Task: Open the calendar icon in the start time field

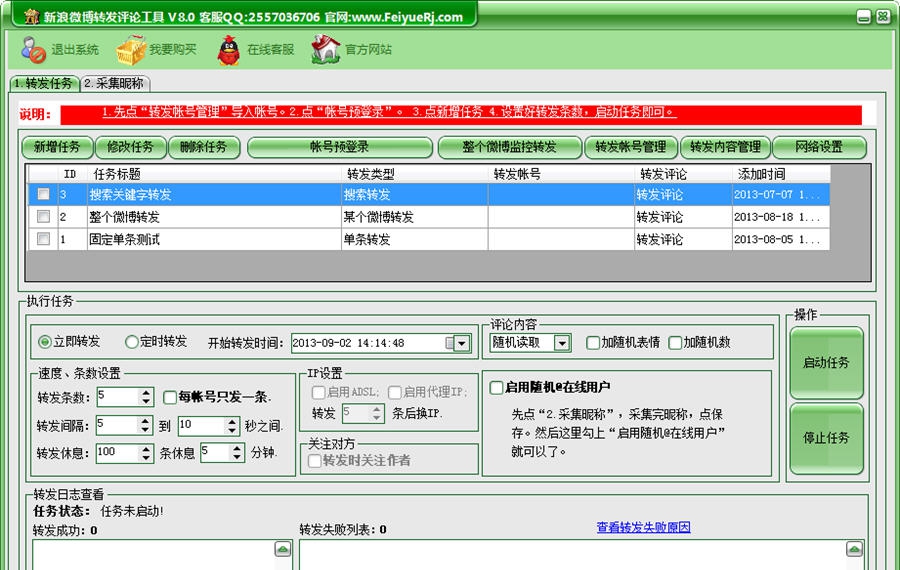Action: (x=449, y=343)
